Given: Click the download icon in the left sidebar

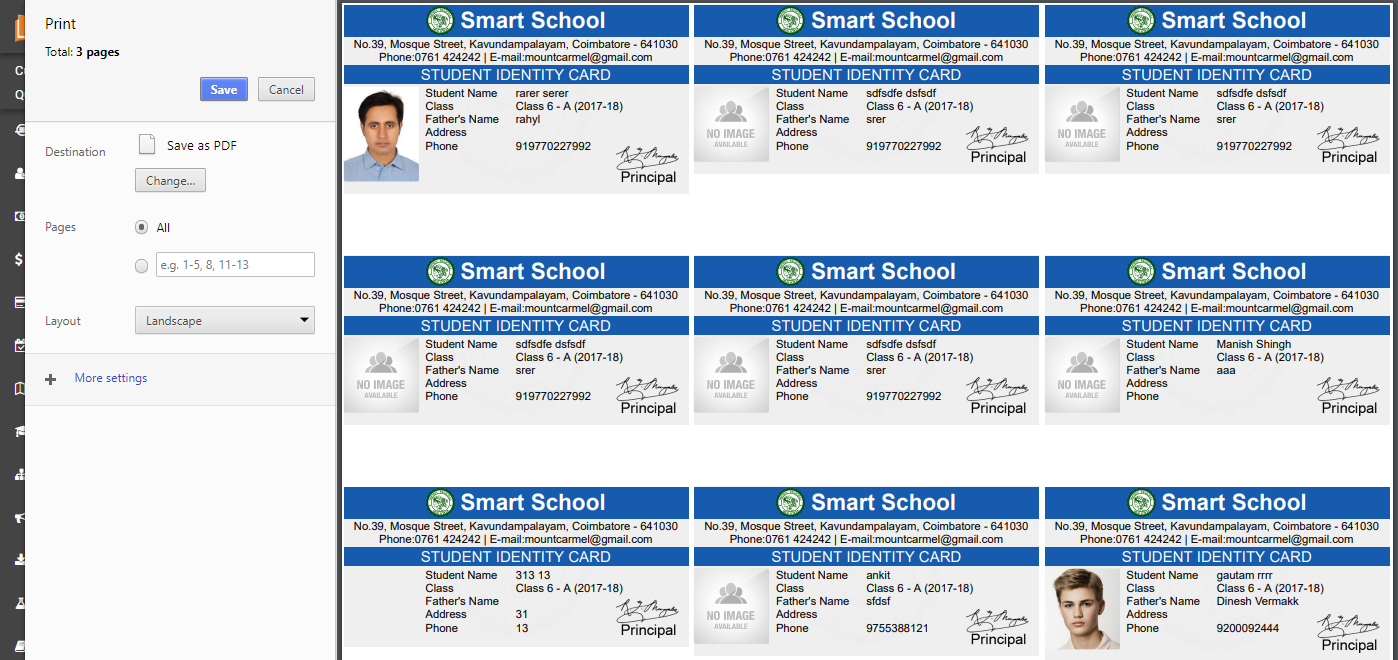Looking at the screenshot, I should [19, 560].
